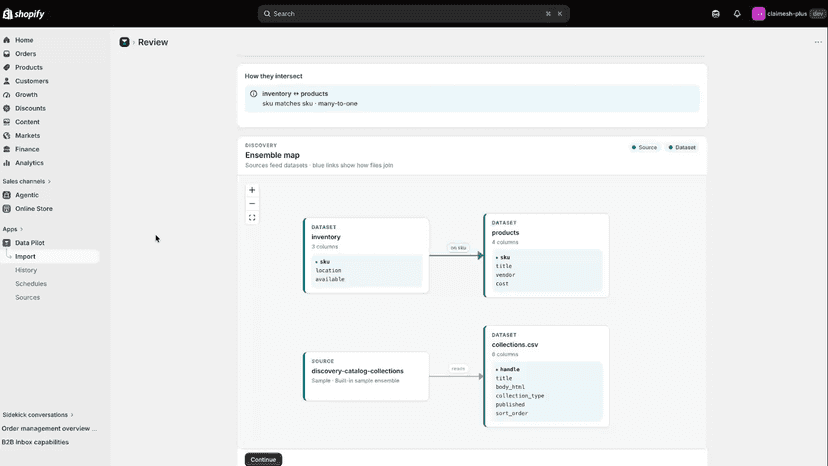Click the Customers person icon

tap(6, 81)
